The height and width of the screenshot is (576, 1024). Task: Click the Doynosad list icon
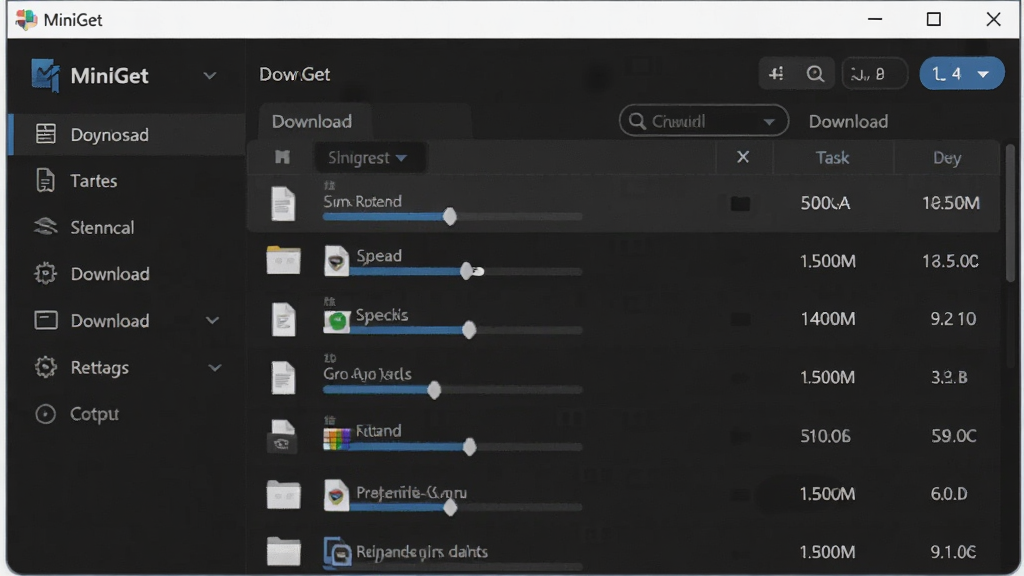[x=46, y=134]
